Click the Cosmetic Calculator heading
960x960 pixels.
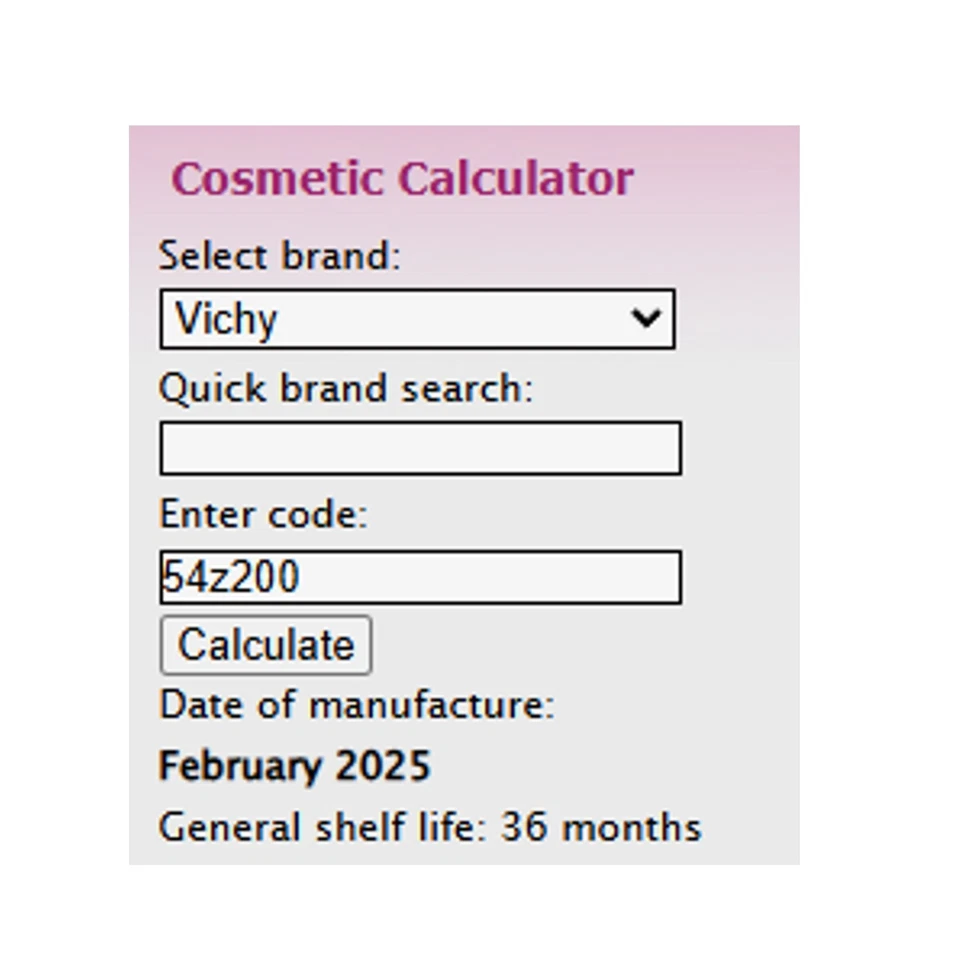pos(403,179)
